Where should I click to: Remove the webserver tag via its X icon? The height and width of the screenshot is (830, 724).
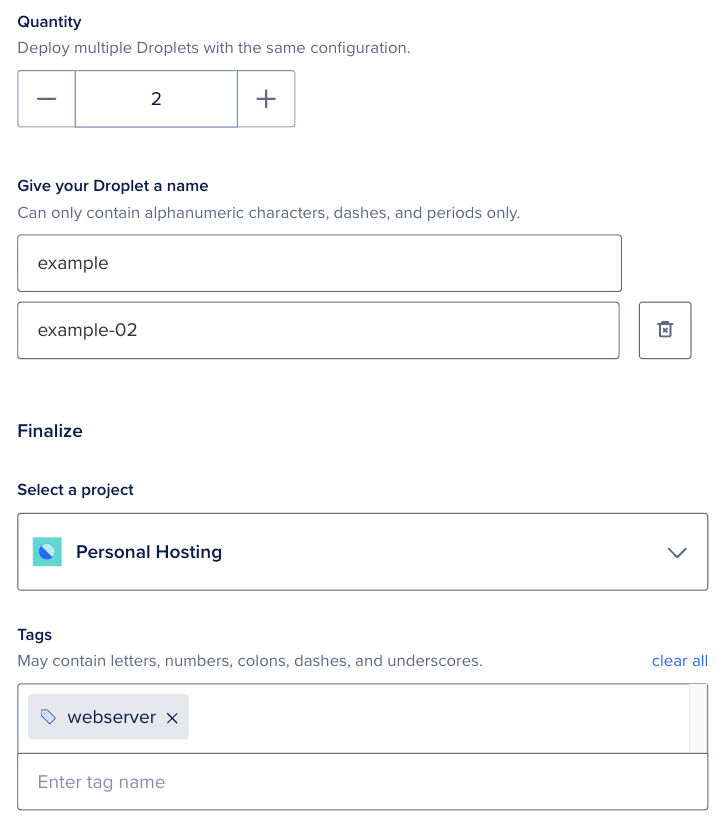(172, 716)
